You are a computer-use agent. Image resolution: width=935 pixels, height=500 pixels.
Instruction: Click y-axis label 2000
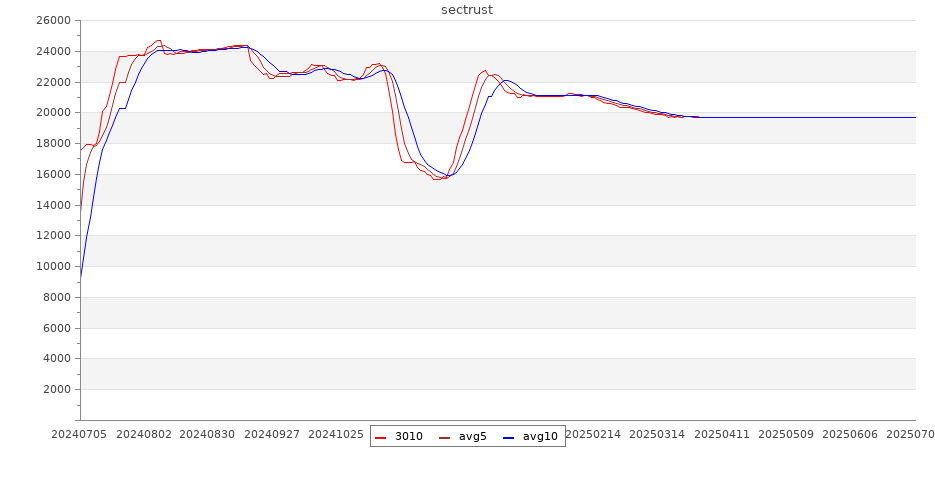coord(57,389)
